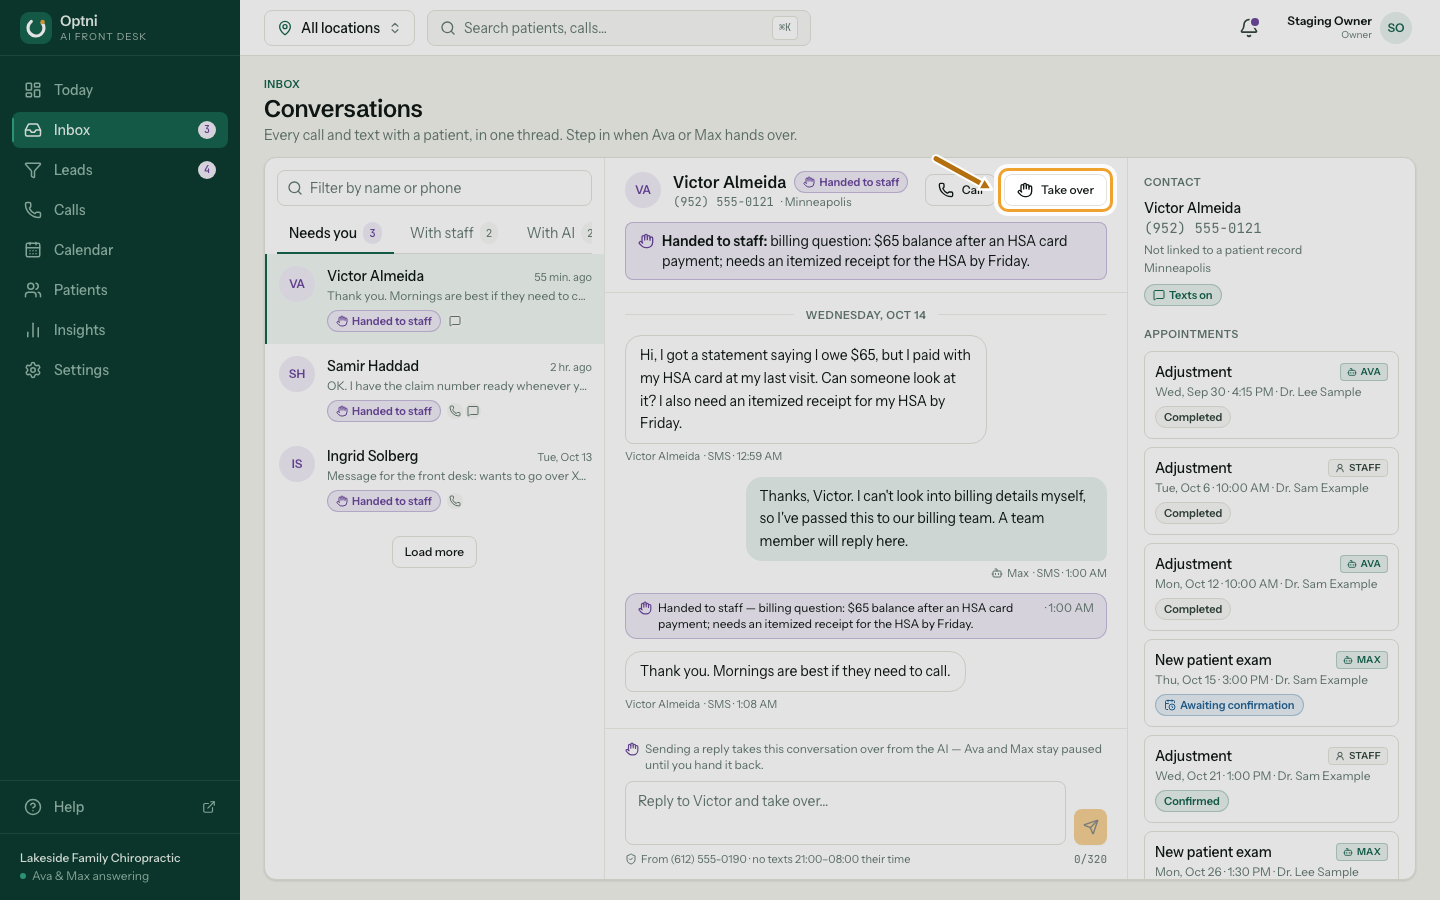This screenshot has width=1440, height=900.
Task: Click the Confirmed status badge
Action: point(1192,801)
